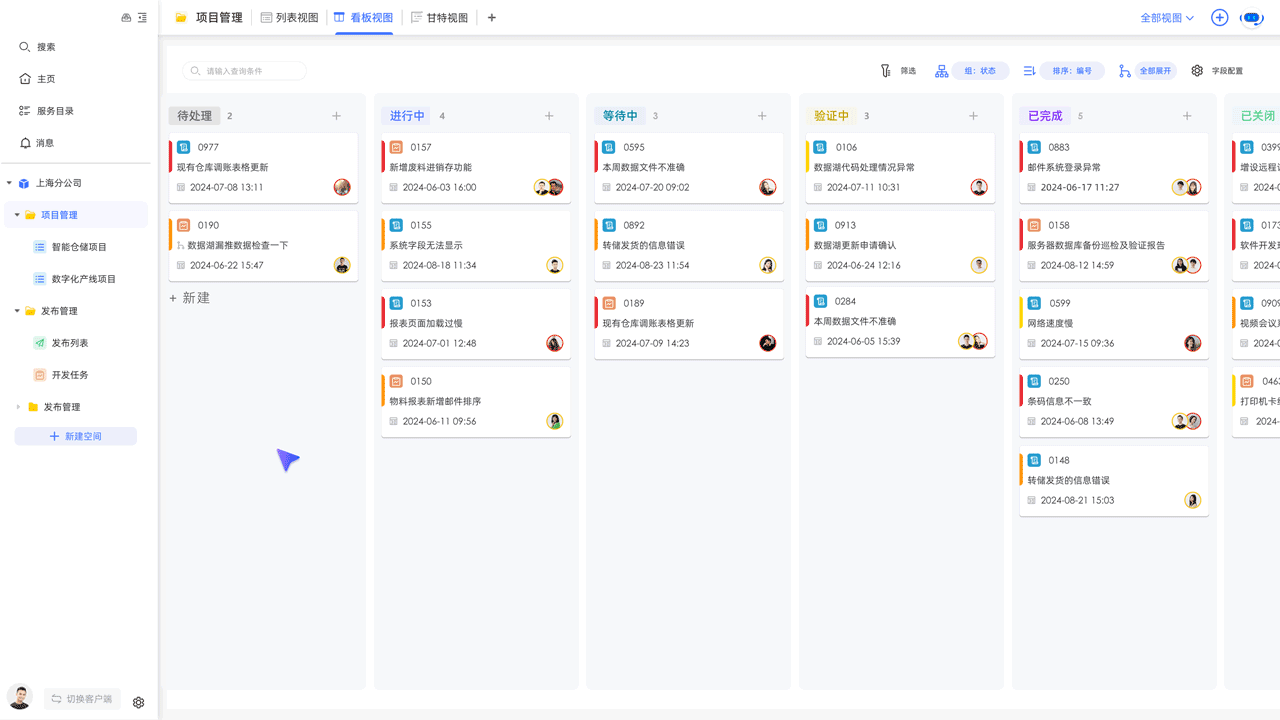The height and width of the screenshot is (720, 1280).
Task: Click the orange type icon on card 0190
Action: coord(184,225)
